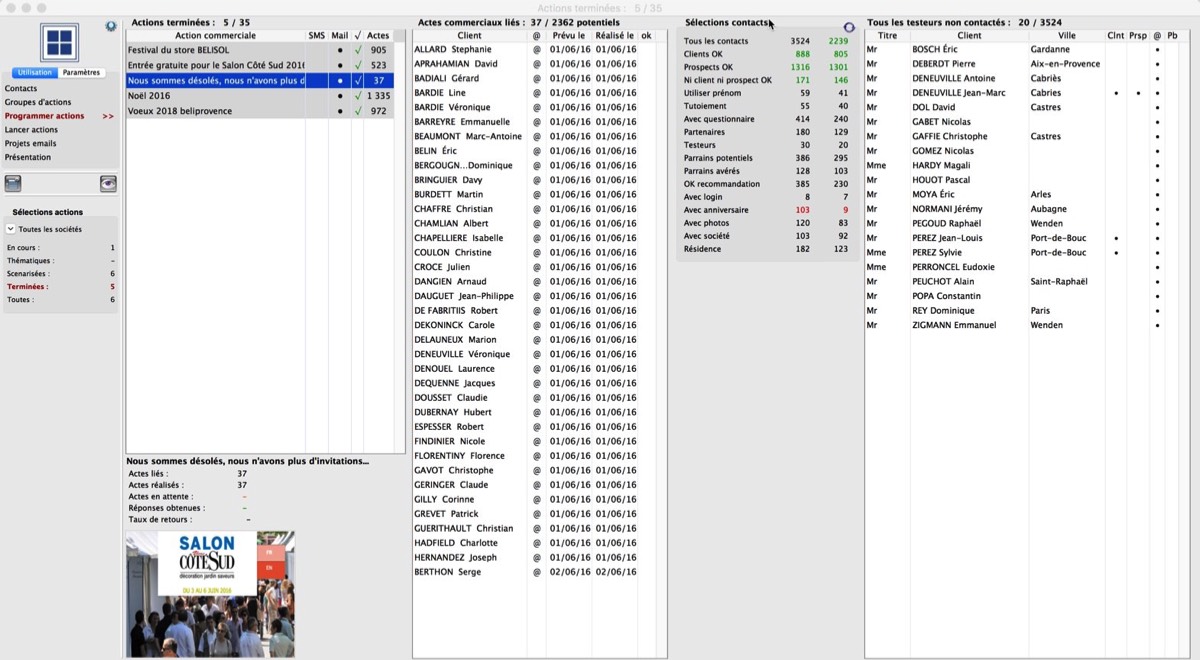
Task: Open Projets emails in sidebar
Action: click(x=30, y=144)
